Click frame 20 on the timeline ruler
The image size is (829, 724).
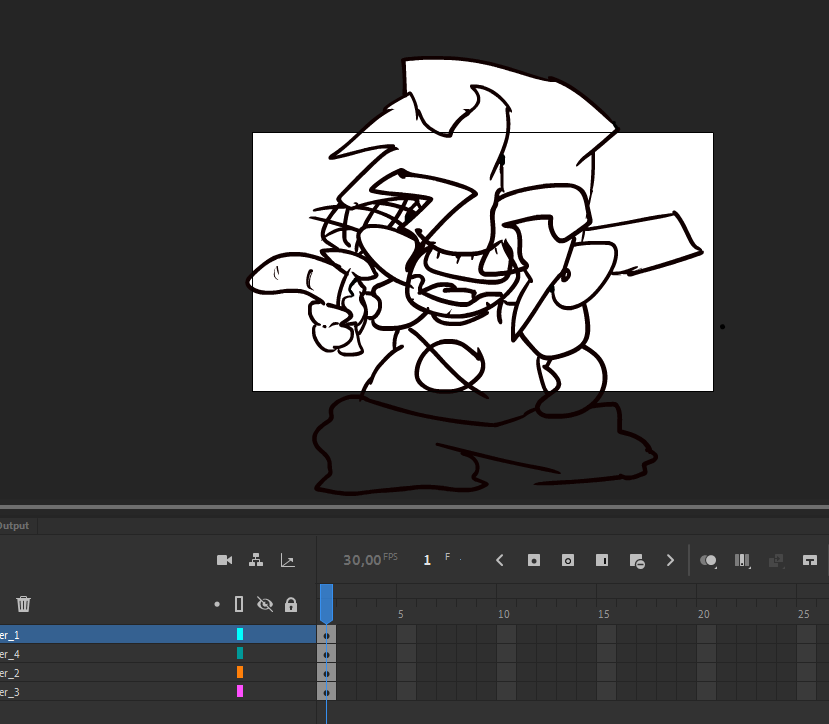point(703,614)
